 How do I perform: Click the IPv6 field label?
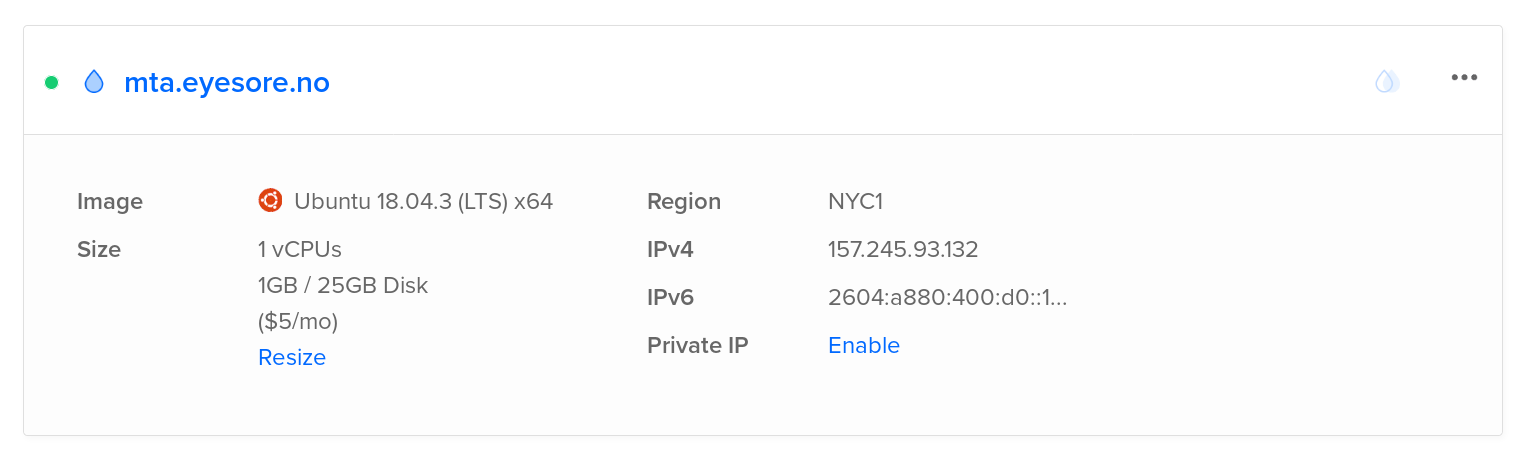pos(671,298)
